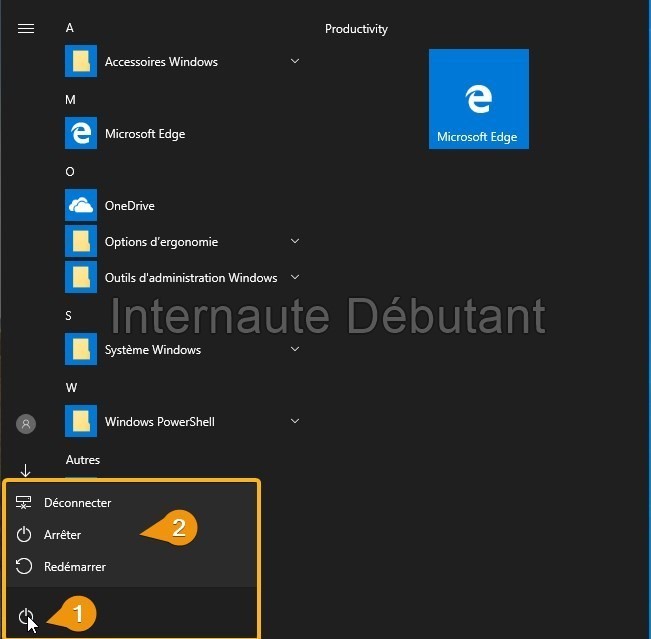651x639 pixels.
Task: Open Système Windows label
Action: (x=153, y=350)
